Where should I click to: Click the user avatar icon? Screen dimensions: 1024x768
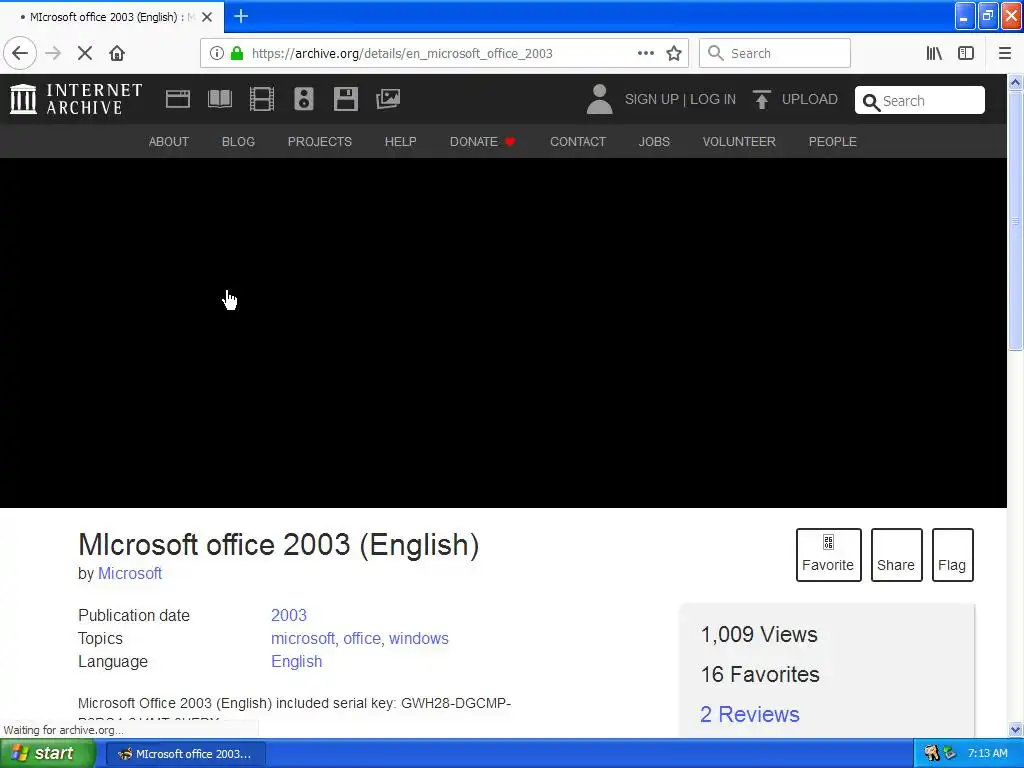[600, 99]
